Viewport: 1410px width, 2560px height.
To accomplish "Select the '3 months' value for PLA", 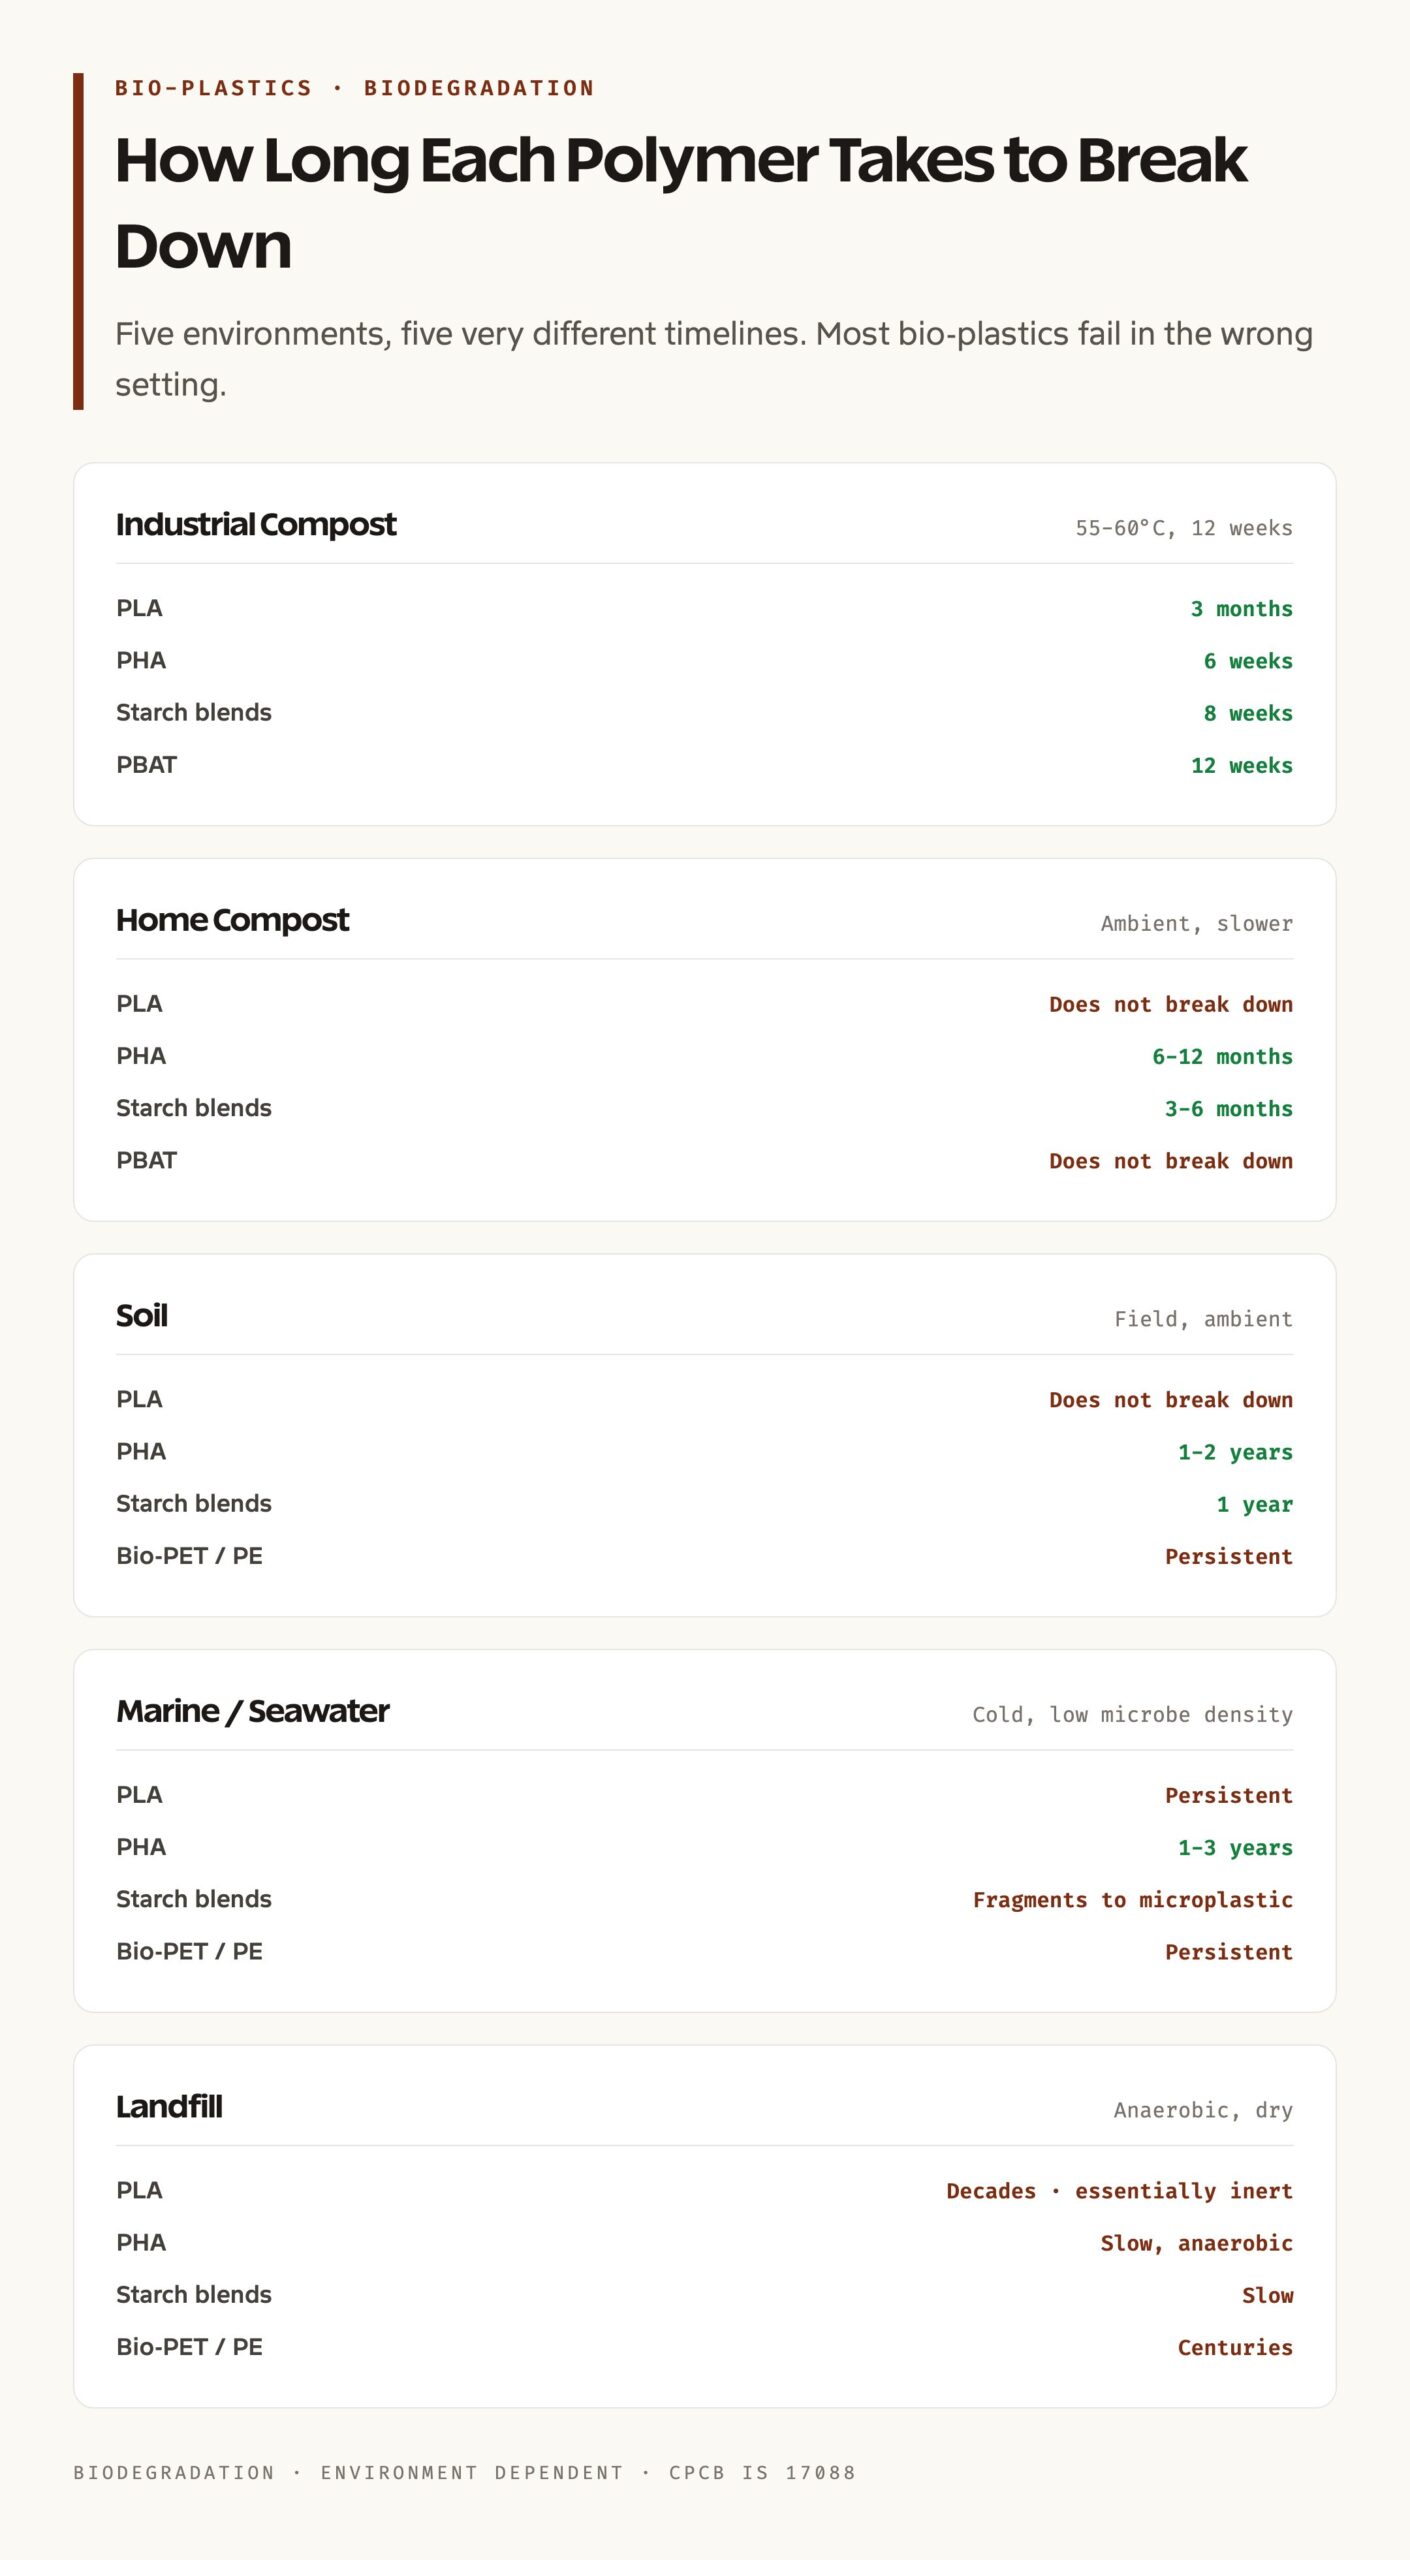I will tap(1241, 609).
